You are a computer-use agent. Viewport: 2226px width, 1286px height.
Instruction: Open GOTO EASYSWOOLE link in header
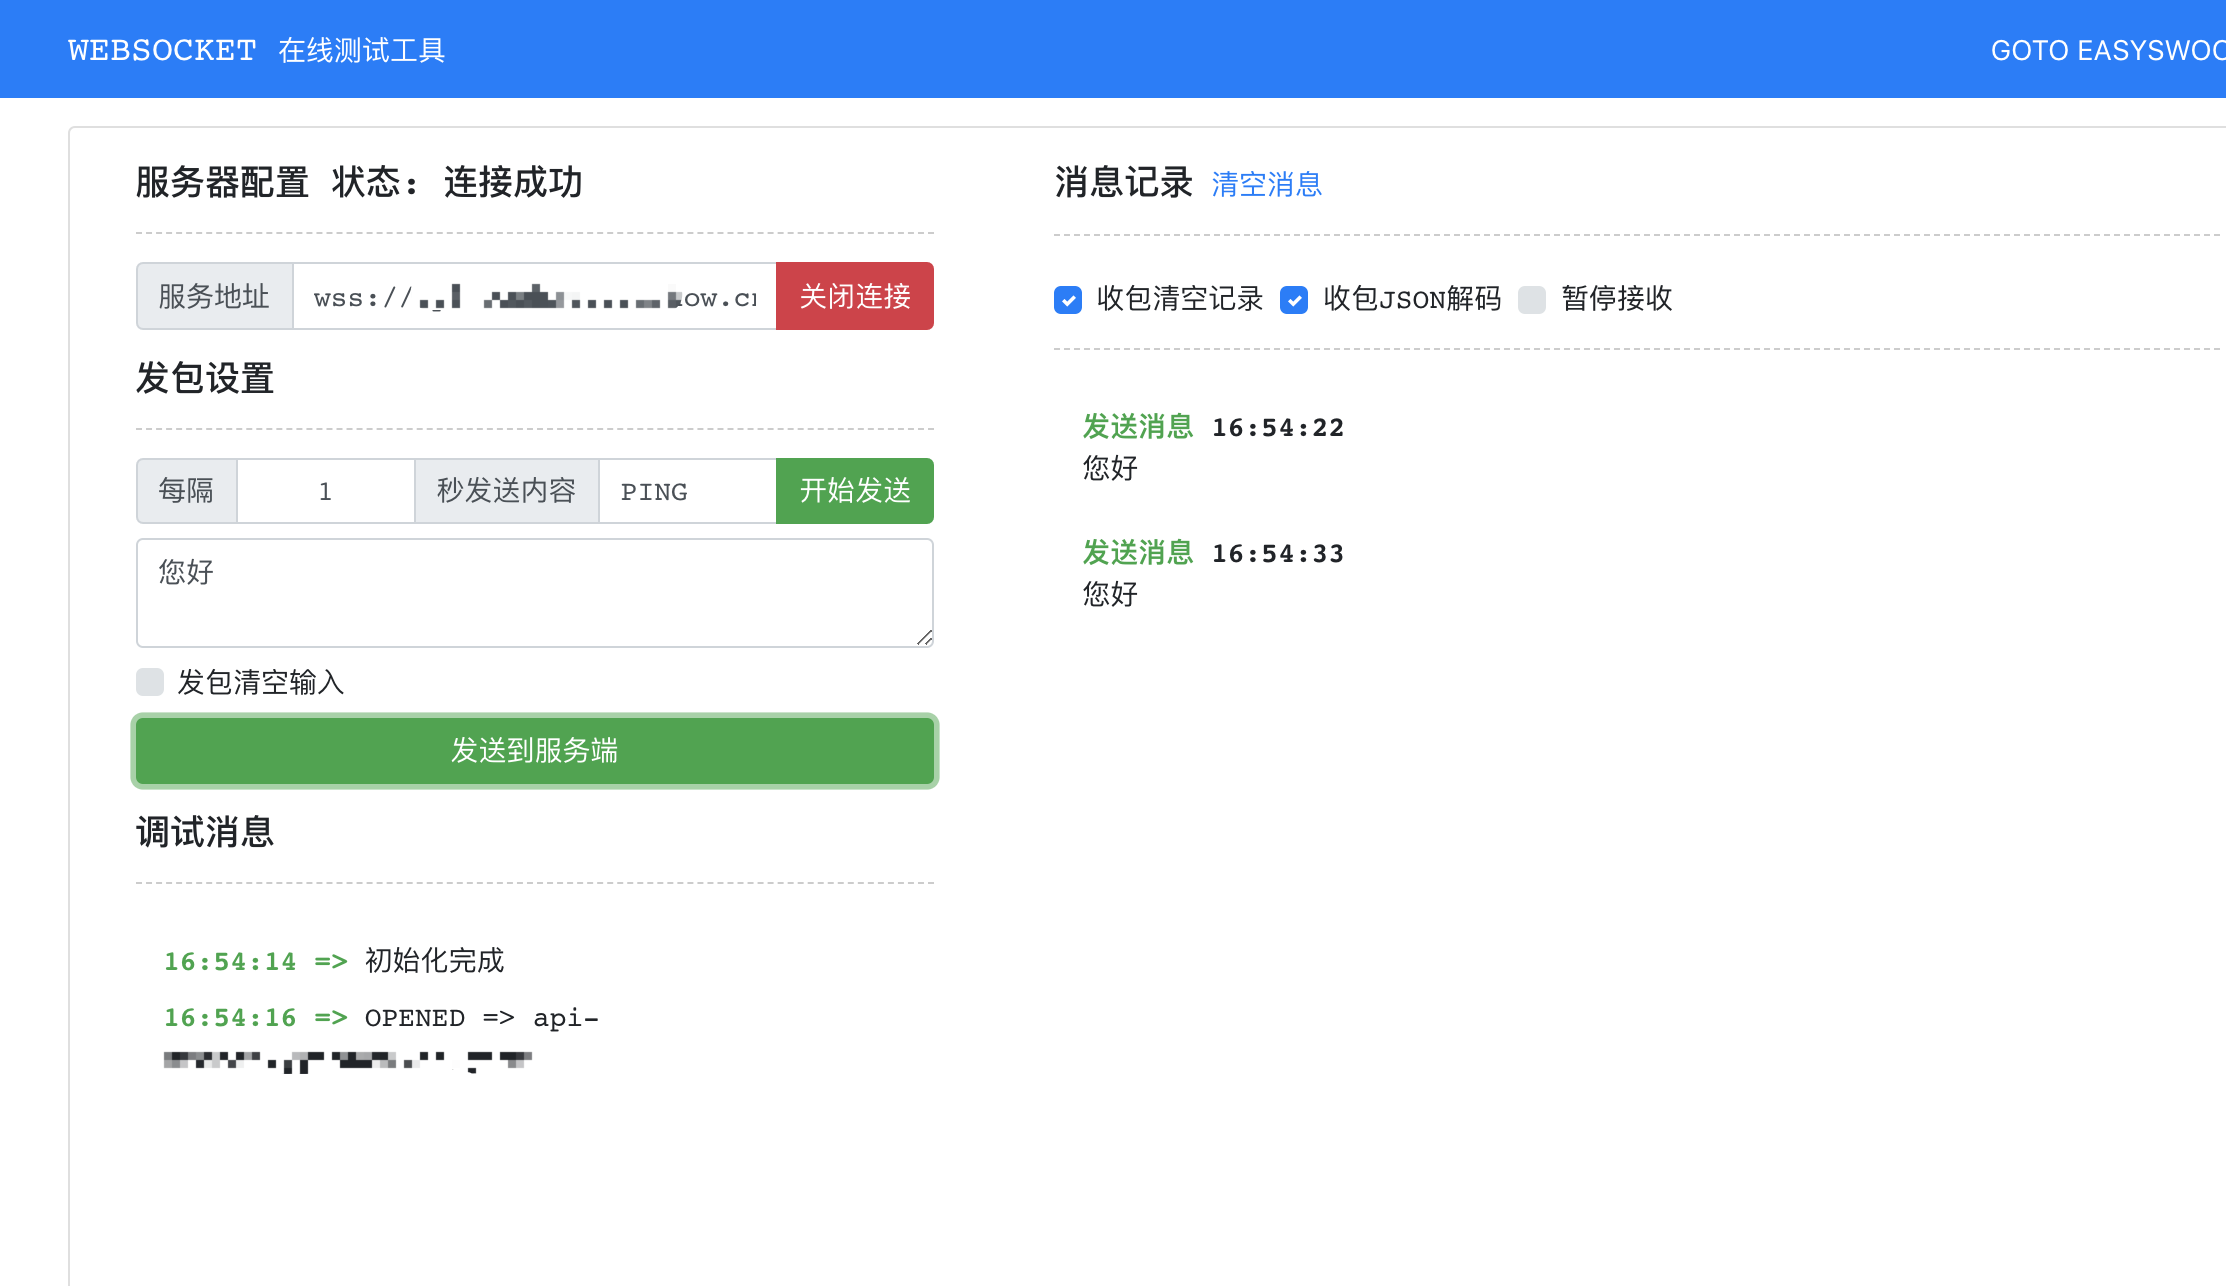click(x=2108, y=50)
